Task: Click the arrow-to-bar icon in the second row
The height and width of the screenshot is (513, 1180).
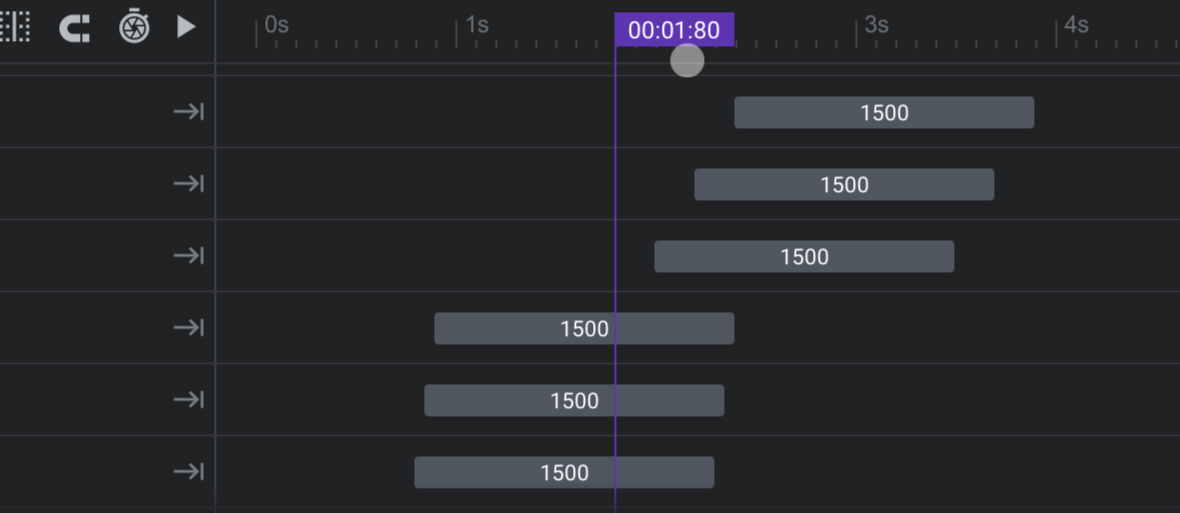Action: tap(188, 184)
